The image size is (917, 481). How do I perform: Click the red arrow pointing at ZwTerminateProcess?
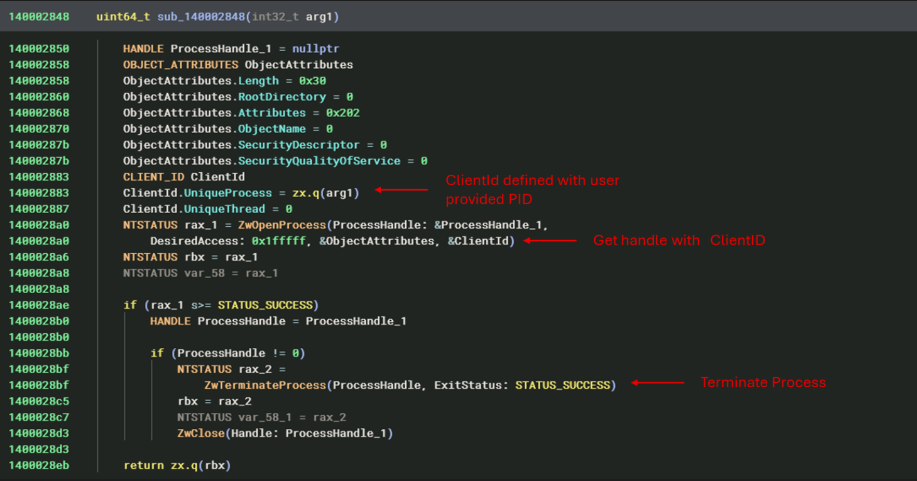(655, 384)
